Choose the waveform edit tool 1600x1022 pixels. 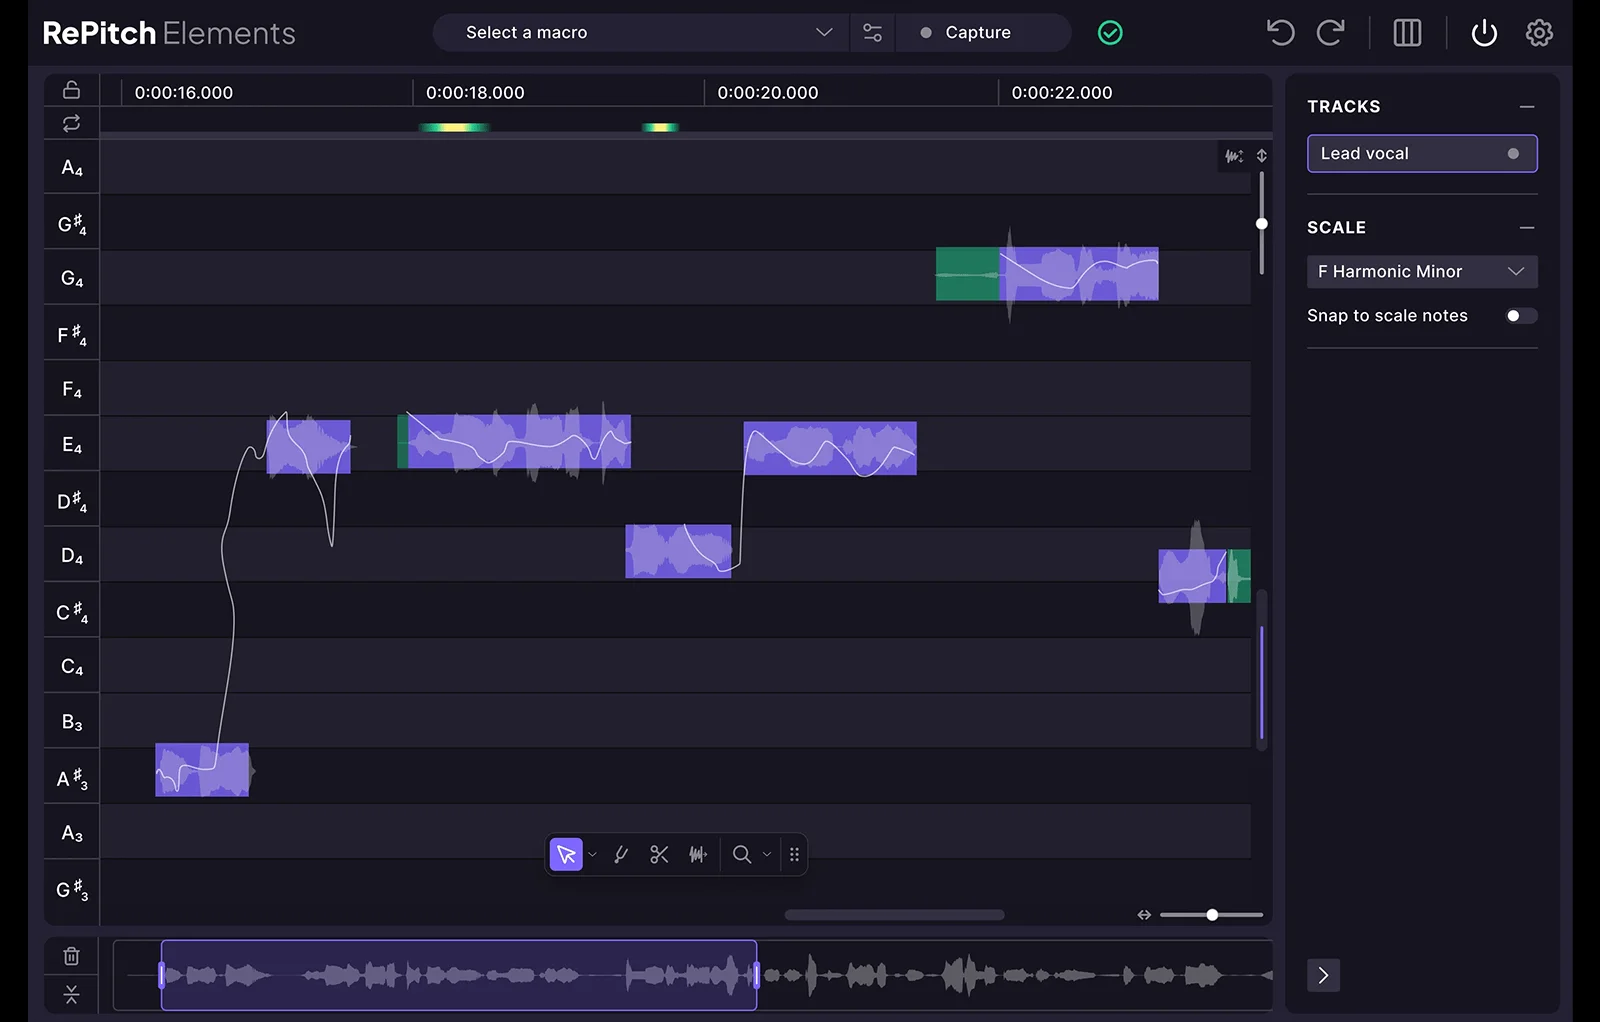pos(698,855)
